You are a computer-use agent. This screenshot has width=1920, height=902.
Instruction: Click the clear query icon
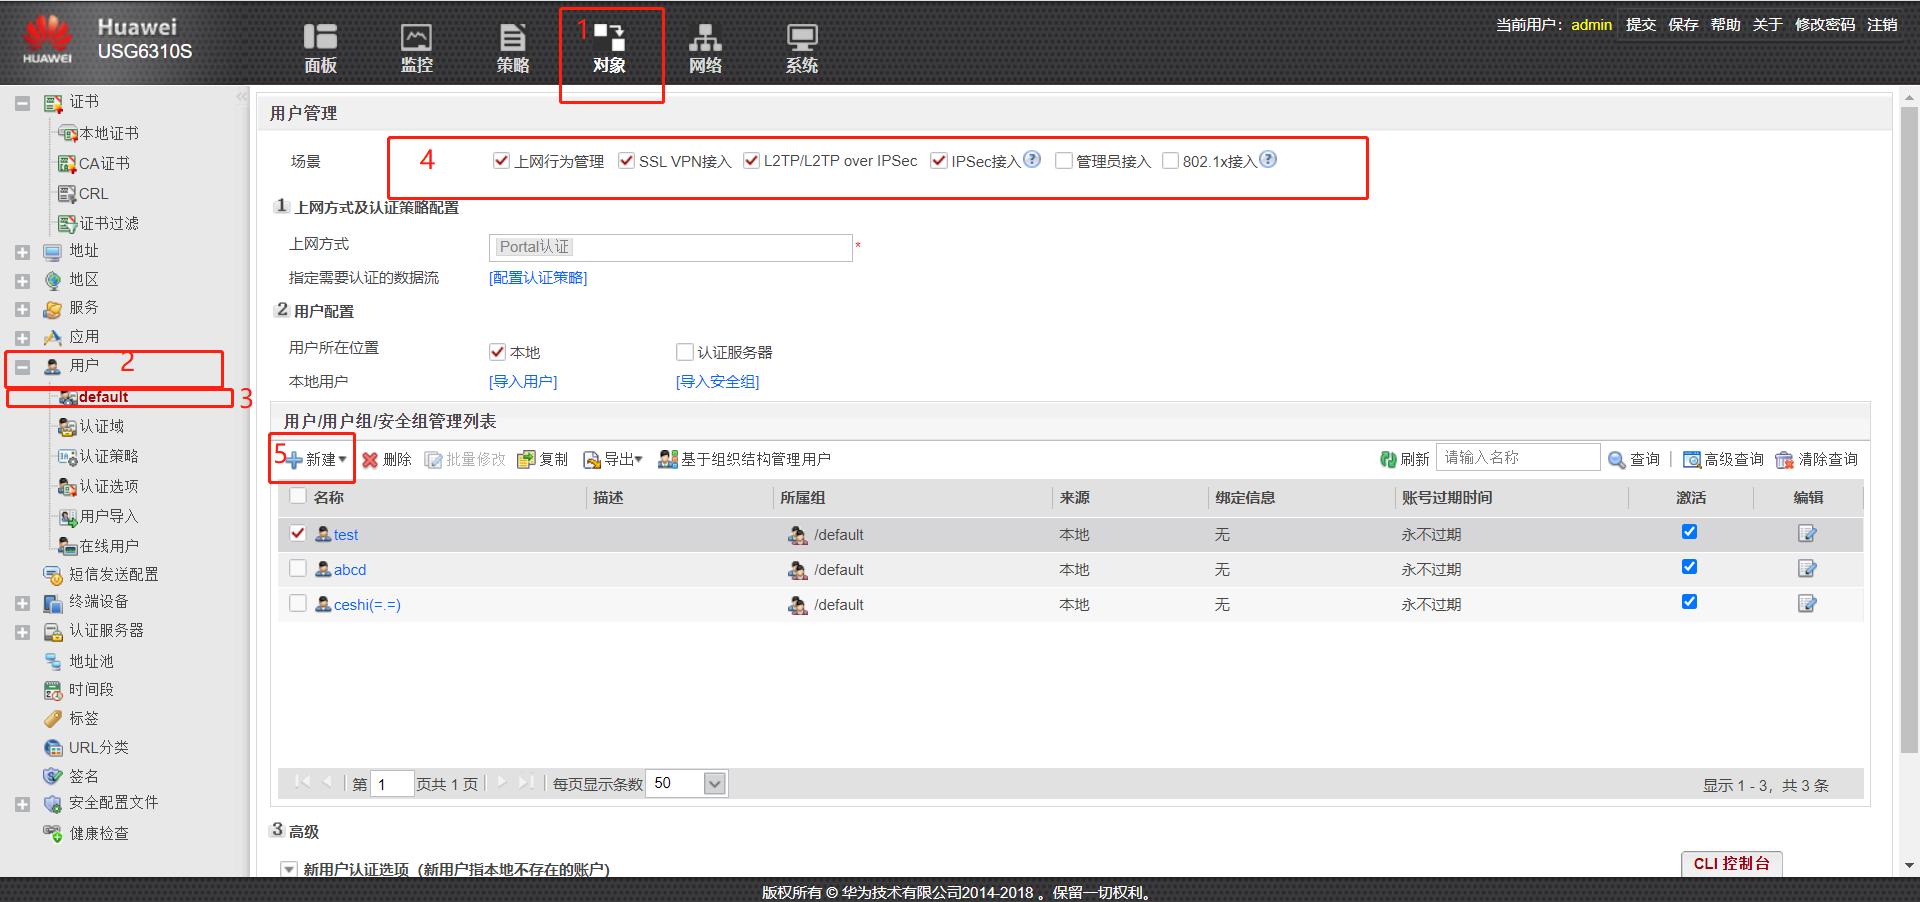1784,460
